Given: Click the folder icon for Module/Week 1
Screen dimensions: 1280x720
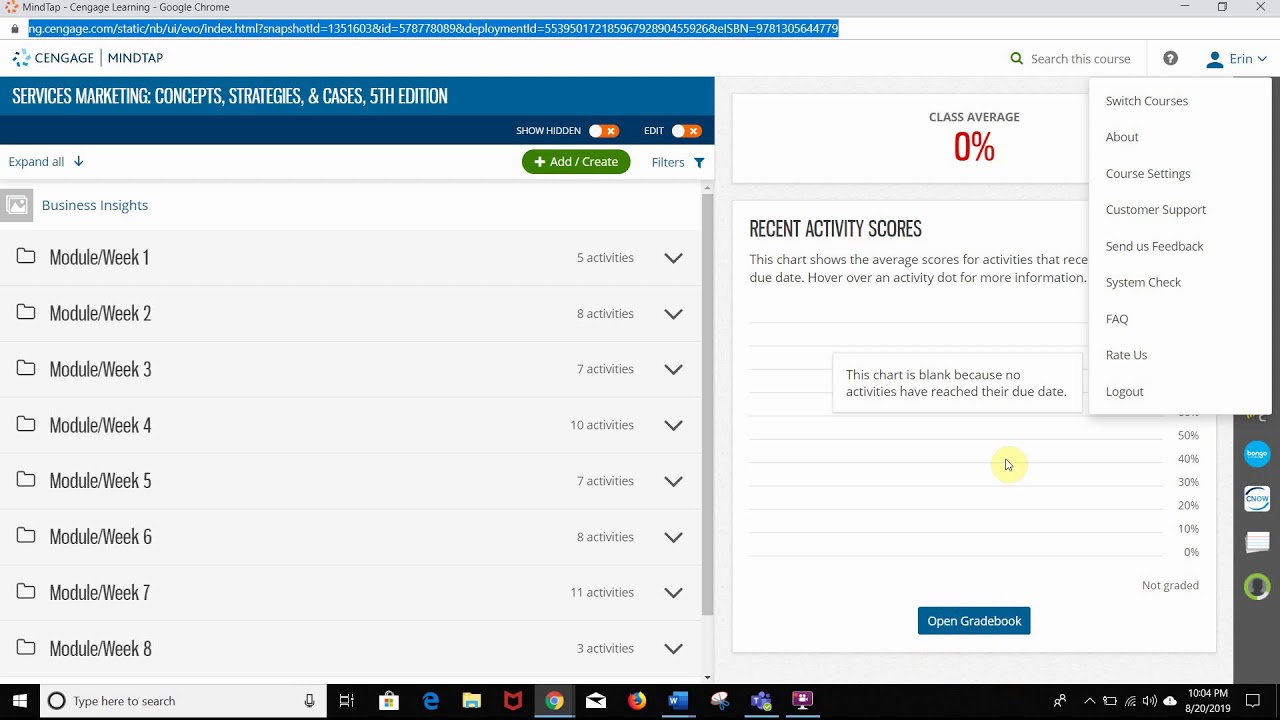Looking at the screenshot, I should [x=26, y=256].
